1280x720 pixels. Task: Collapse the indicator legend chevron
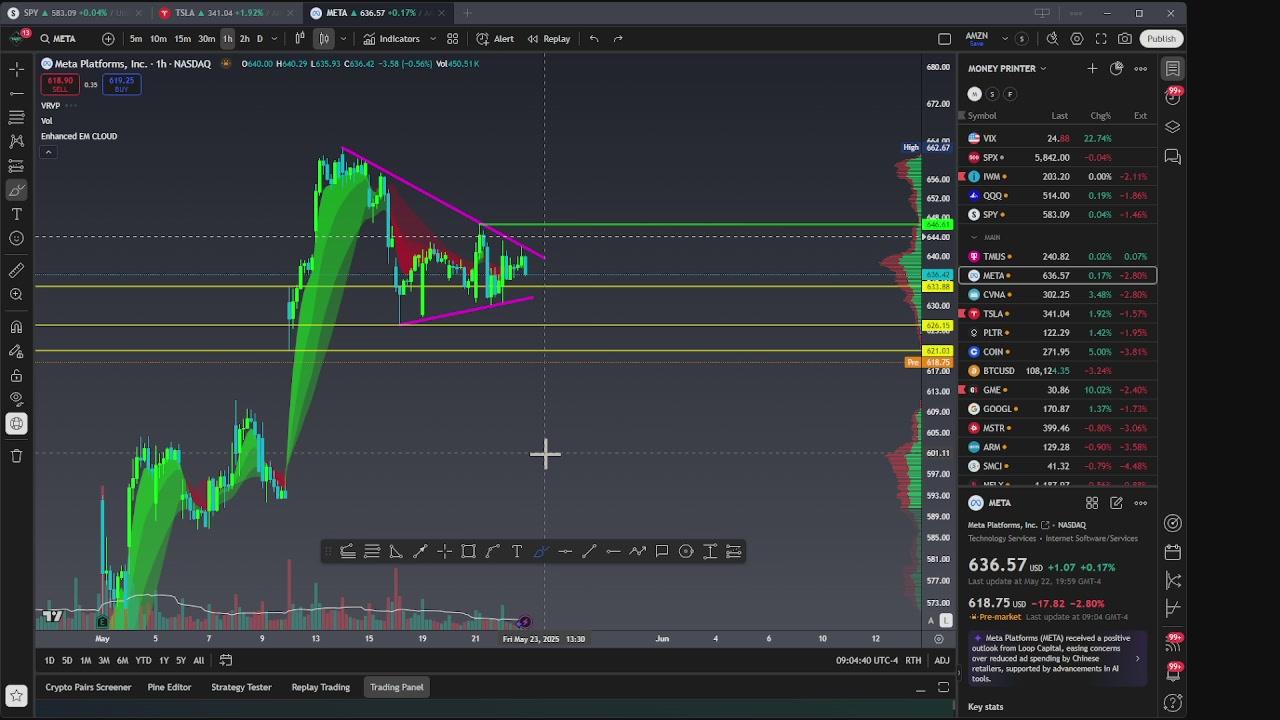tap(48, 152)
